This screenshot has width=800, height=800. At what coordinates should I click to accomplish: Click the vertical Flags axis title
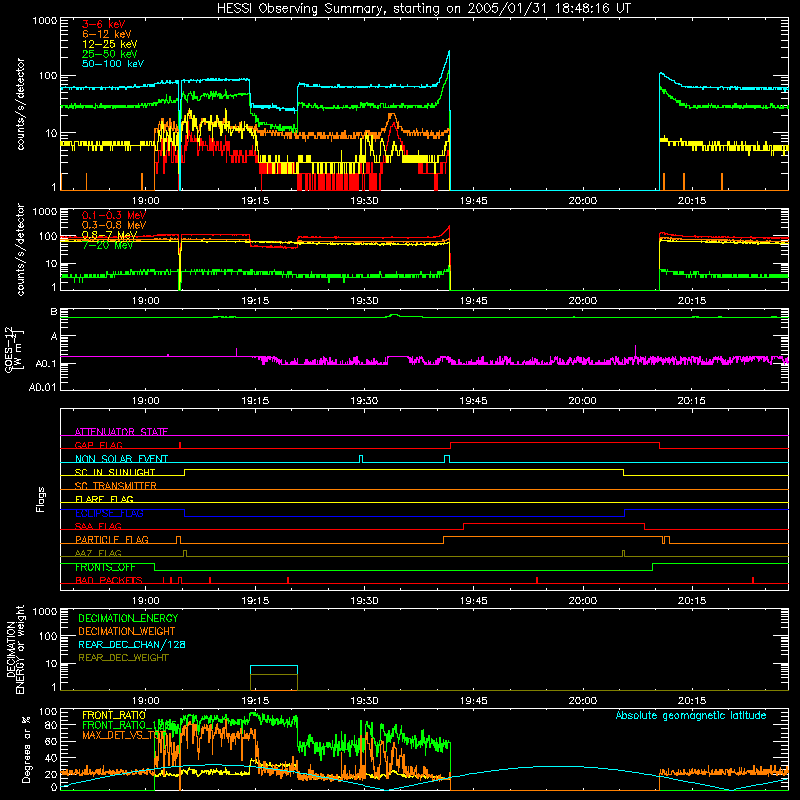tap(41, 499)
